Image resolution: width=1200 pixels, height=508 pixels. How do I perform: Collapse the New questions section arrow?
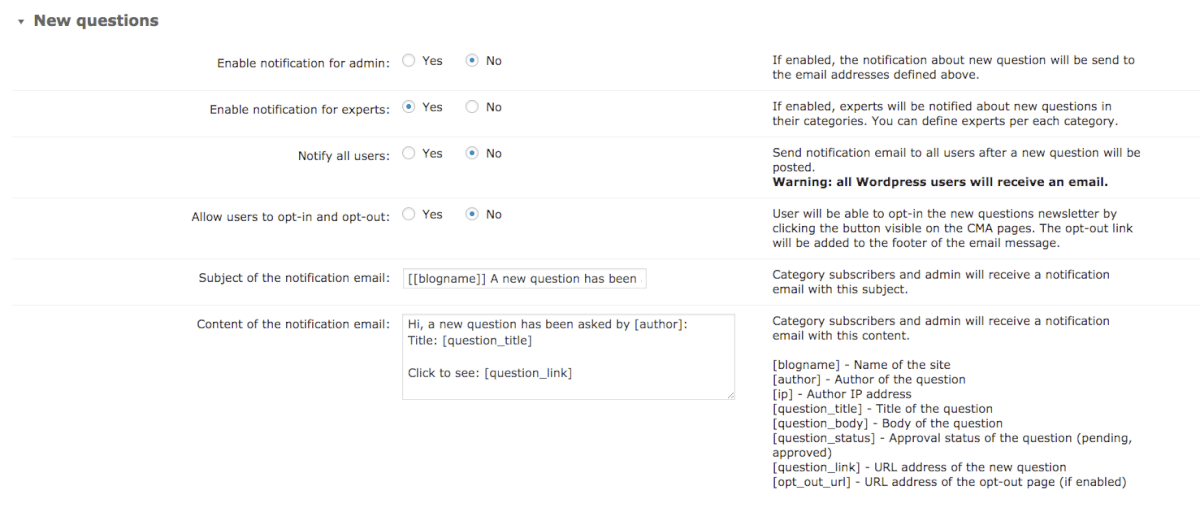20,21
